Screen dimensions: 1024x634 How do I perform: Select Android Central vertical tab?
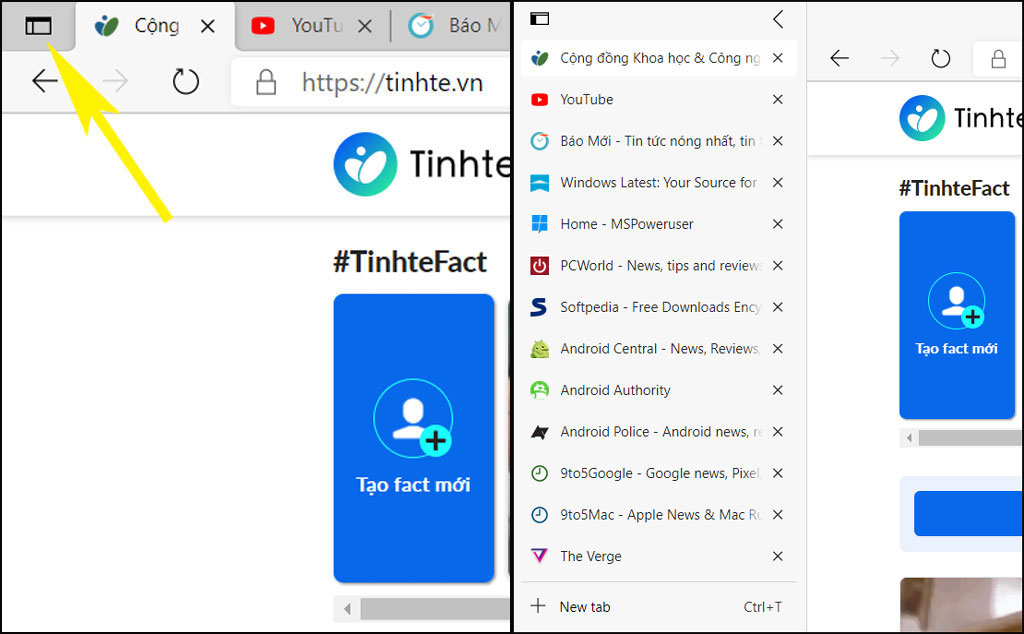click(x=659, y=349)
